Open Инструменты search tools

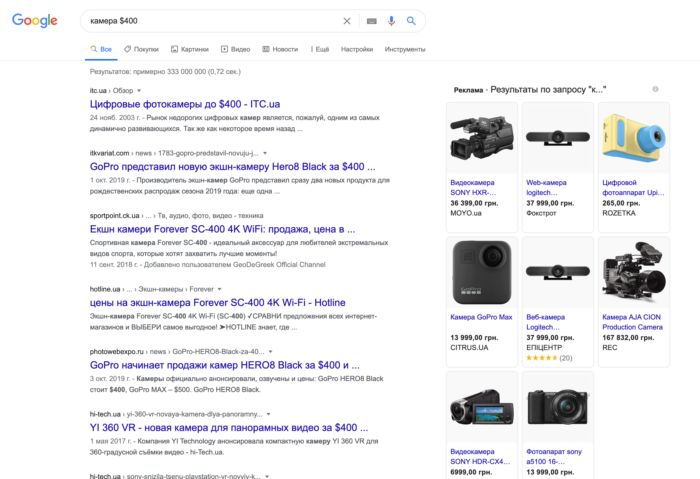coord(405,49)
